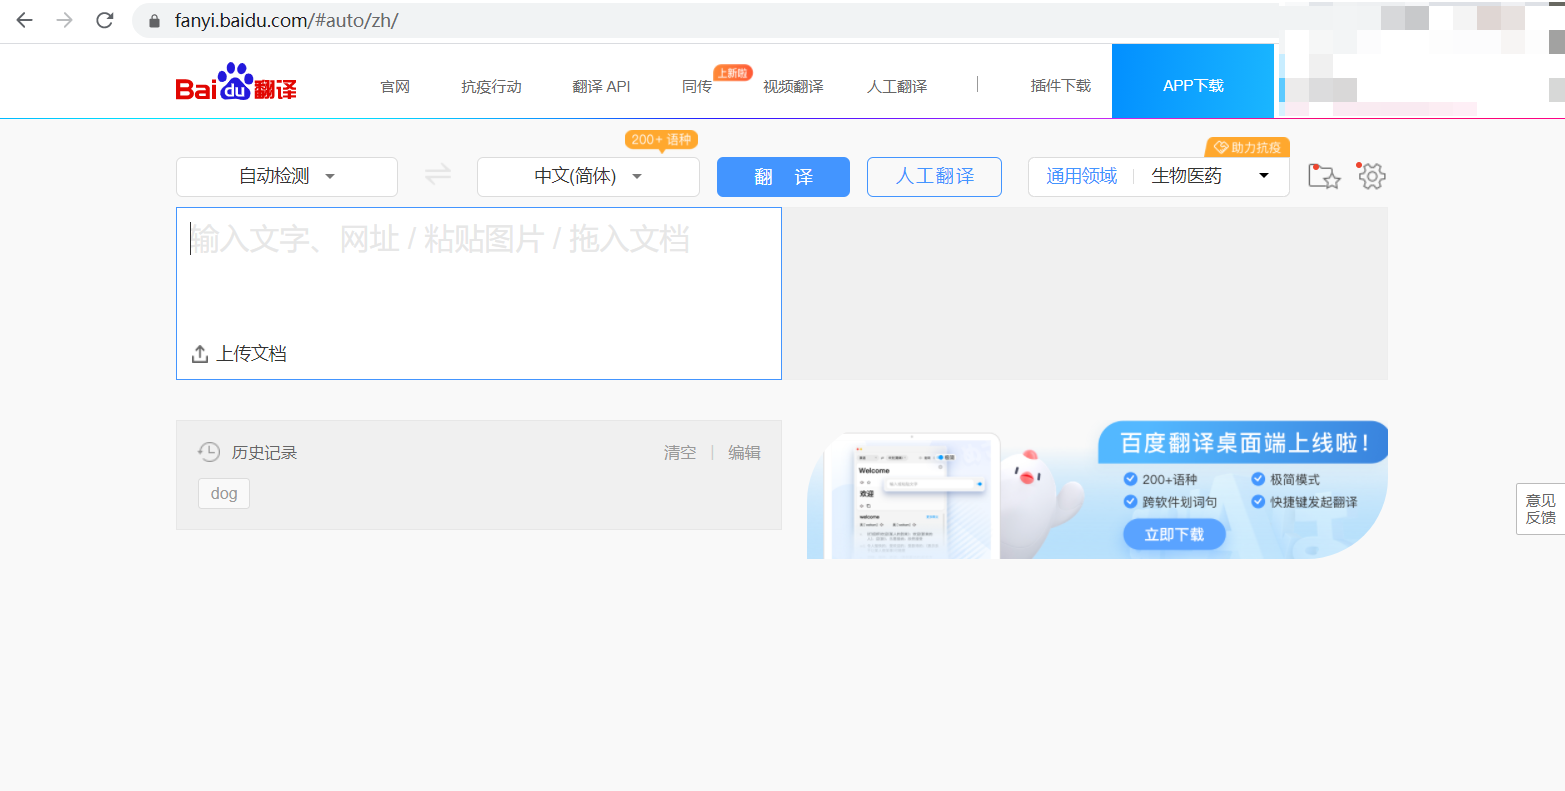This screenshot has width=1565, height=791.
Task: Open 翻译 API navigation item
Action: coord(601,86)
